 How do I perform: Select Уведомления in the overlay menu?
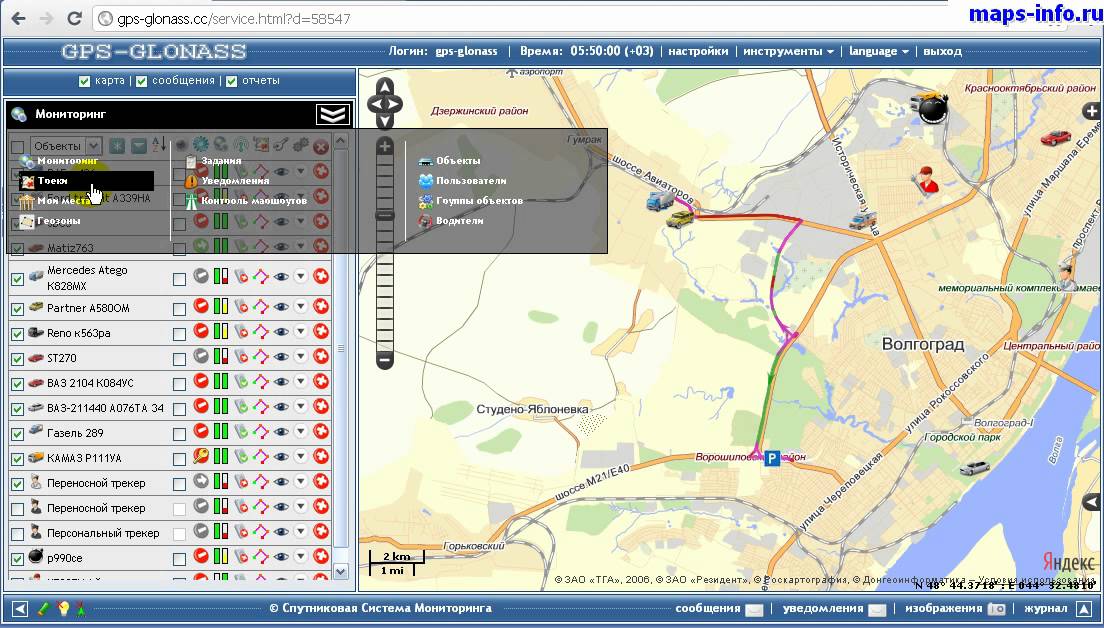click(235, 181)
